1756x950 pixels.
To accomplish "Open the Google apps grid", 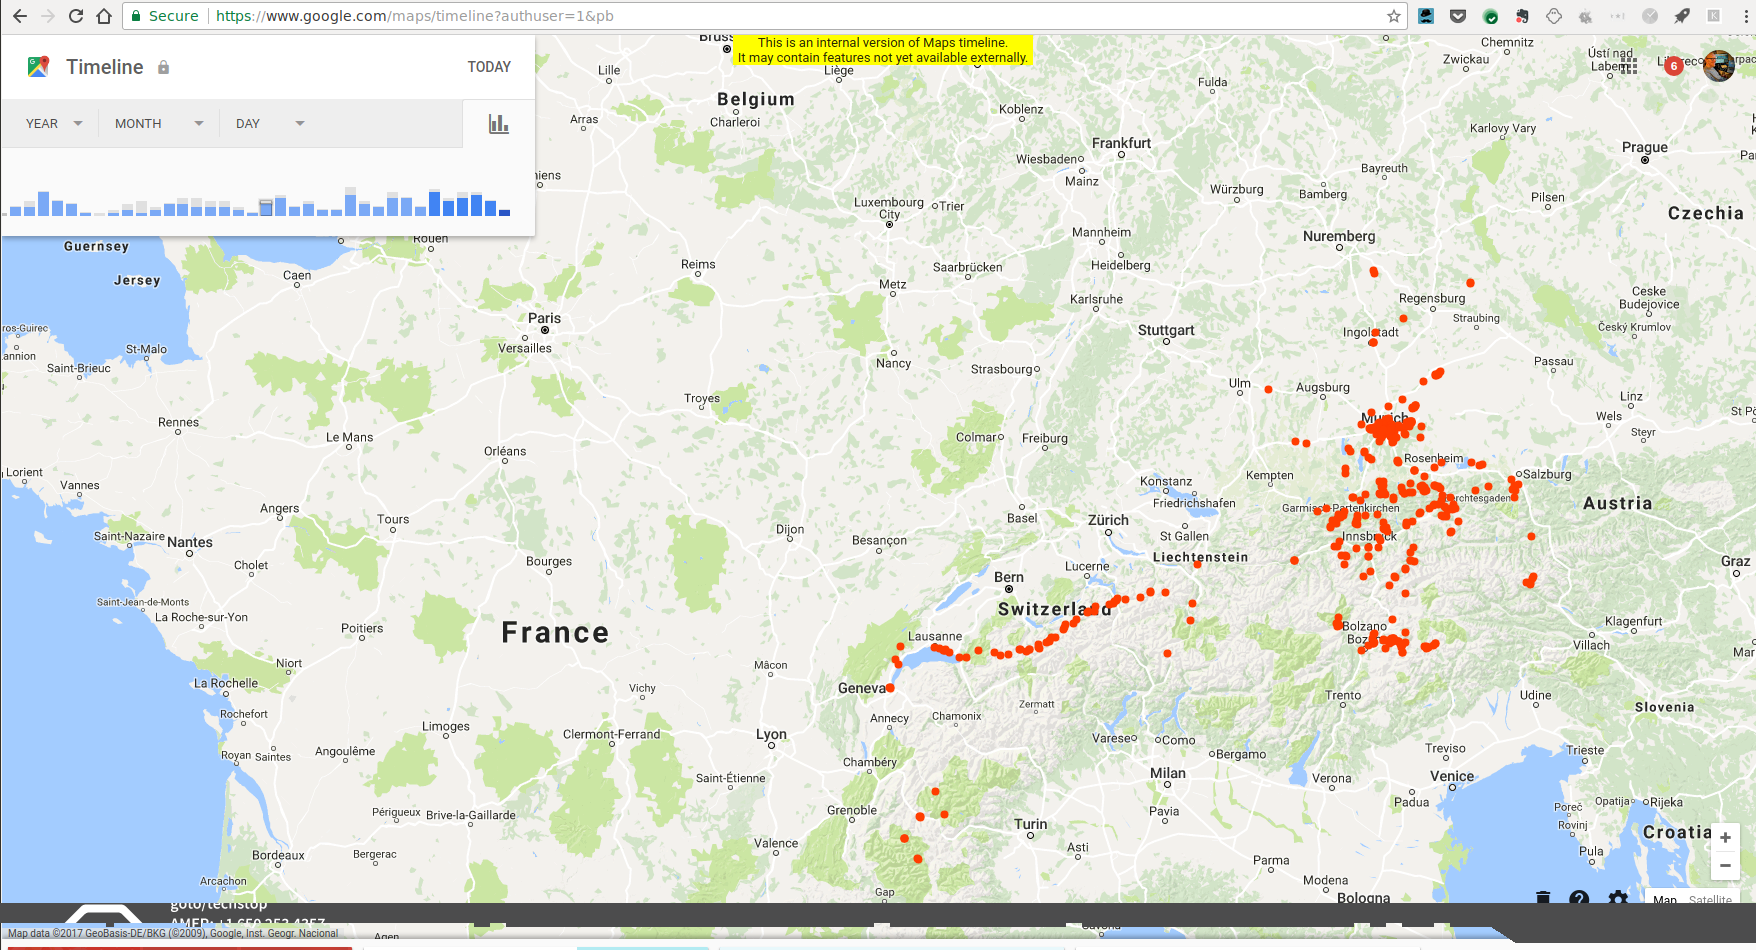I will tap(1629, 66).
